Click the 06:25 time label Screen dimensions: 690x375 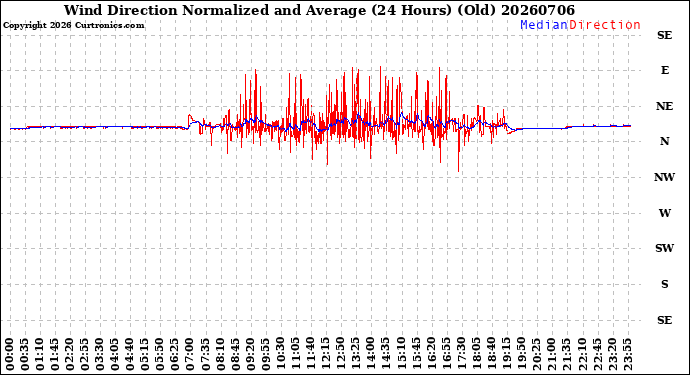[x=175, y=355]
